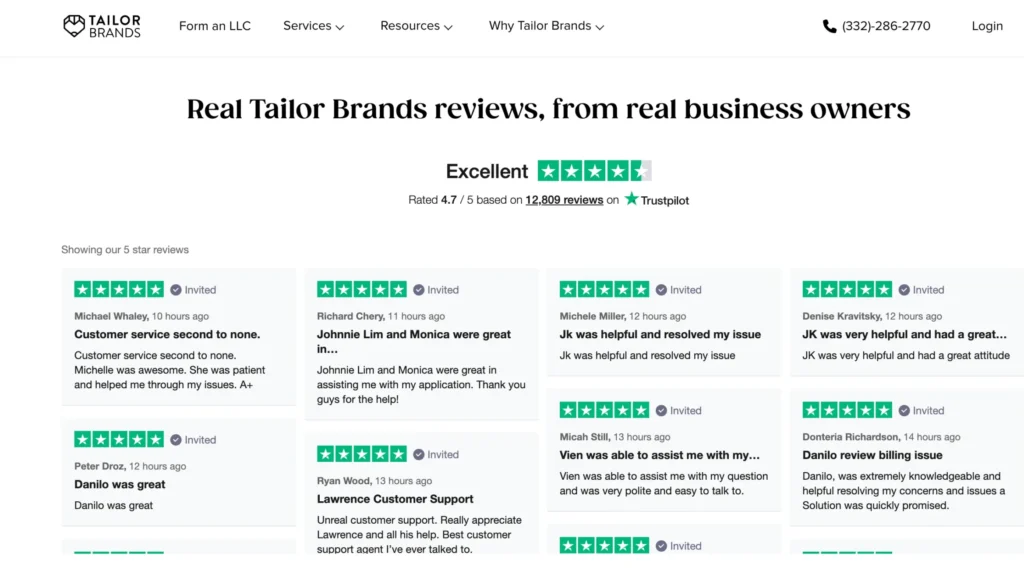This screenshot has width=1024, height=585.
Task: Open the Why Tailor Brands dropdown
Action: tap(540, 26)
